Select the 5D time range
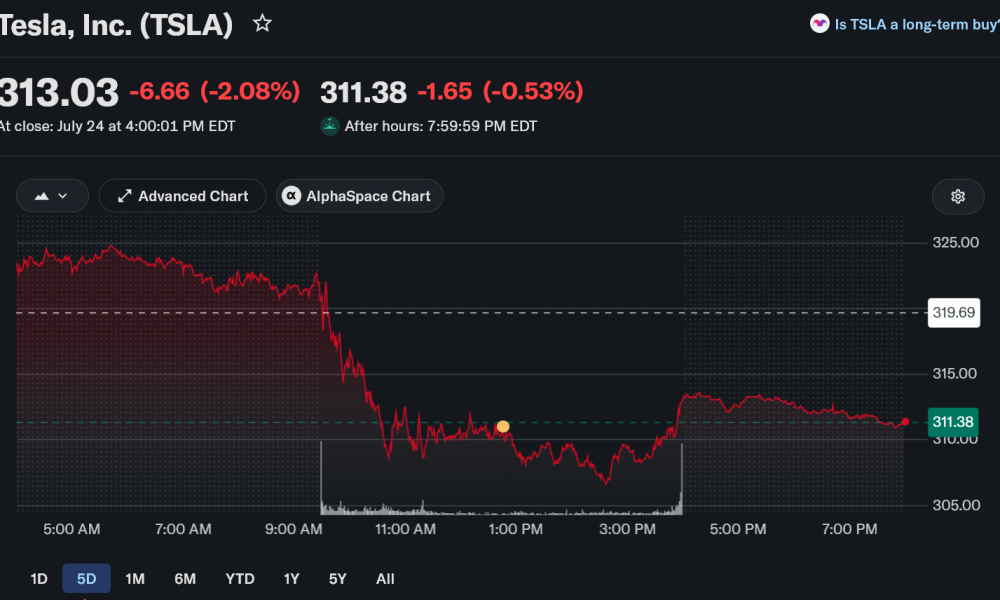 (86, 578)
